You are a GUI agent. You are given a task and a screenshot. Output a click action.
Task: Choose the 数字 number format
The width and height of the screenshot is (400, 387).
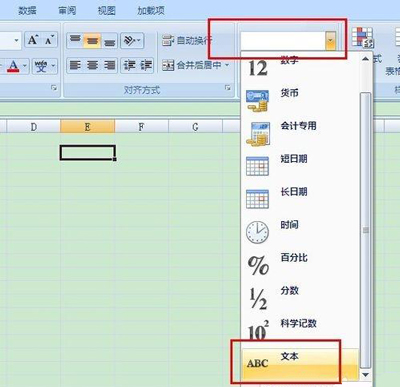[x=300, y=68]
